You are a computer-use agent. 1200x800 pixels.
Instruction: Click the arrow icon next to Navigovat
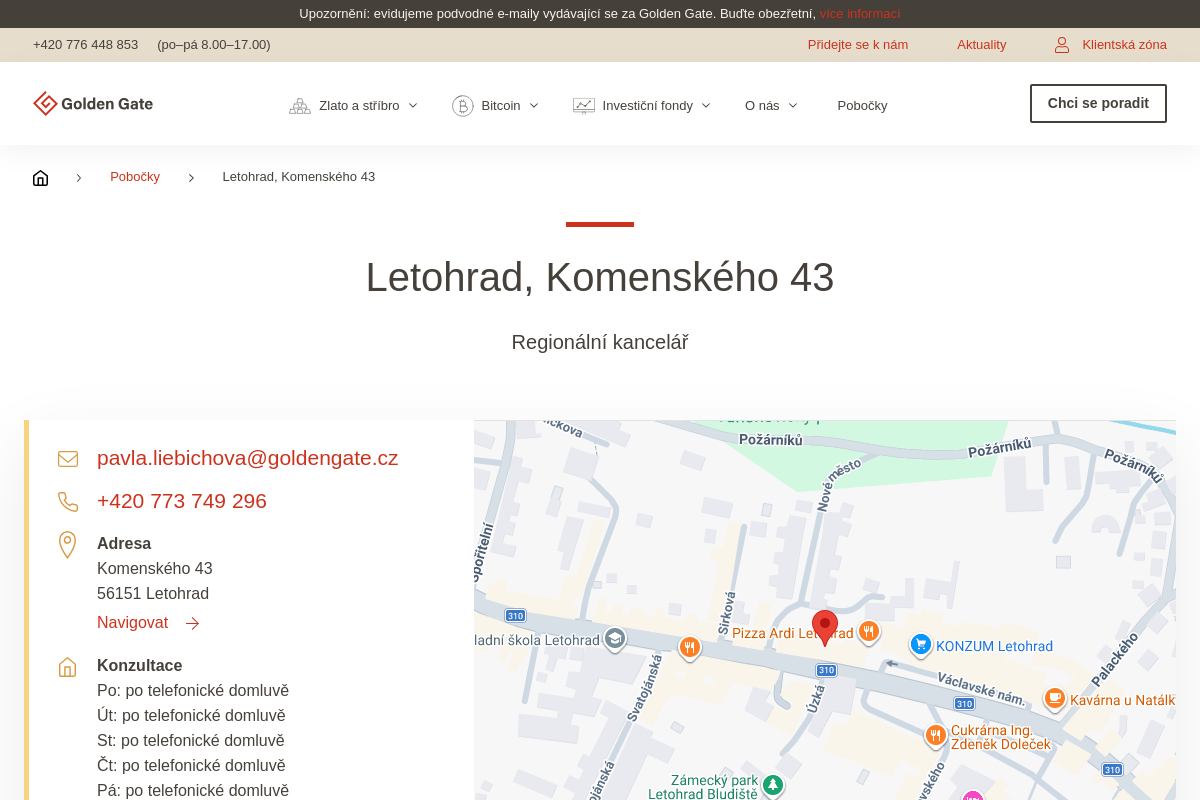click(x=192, y=624)
